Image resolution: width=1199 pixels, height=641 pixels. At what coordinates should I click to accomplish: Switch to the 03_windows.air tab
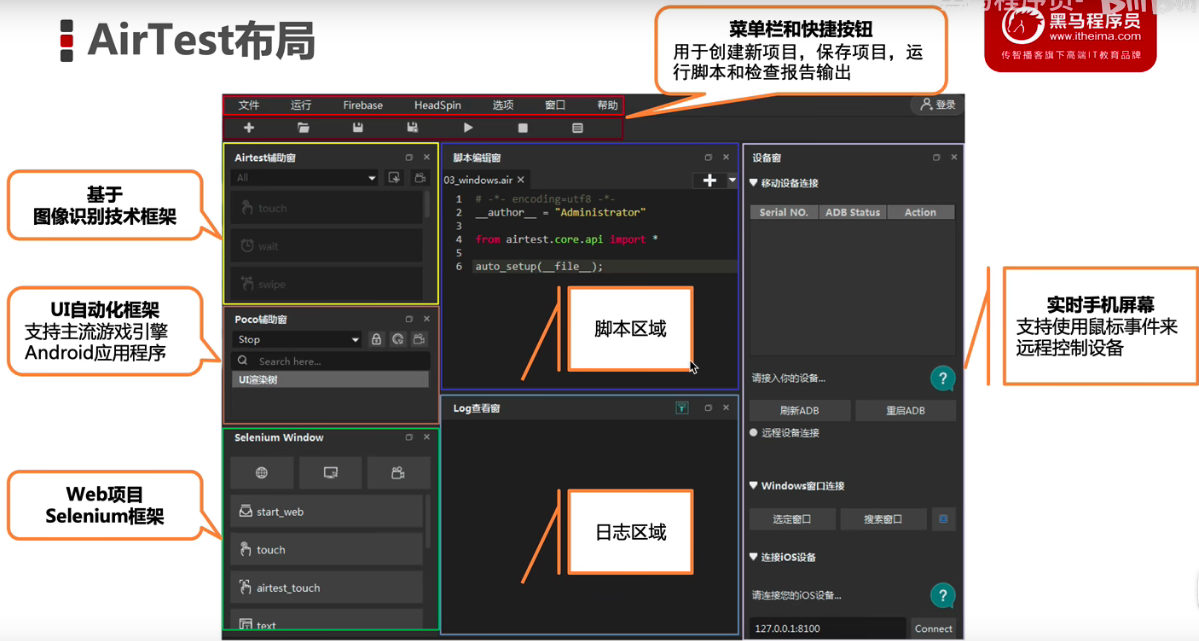coord(478,180)
